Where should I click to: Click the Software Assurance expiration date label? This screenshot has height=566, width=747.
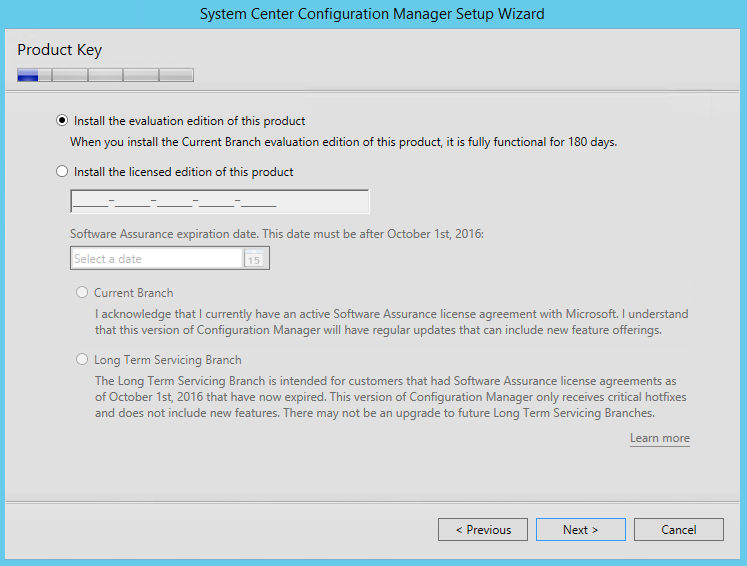tap(277, 234)
